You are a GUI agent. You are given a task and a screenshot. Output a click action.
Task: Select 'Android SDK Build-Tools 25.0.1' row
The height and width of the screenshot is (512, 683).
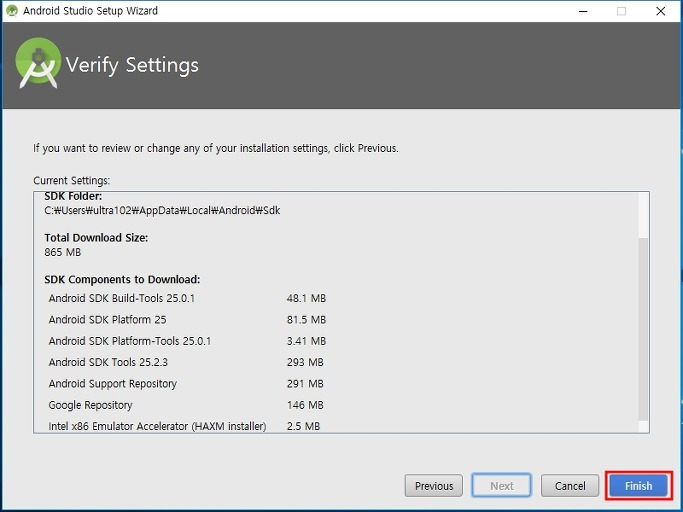click(x=187, y=298)
